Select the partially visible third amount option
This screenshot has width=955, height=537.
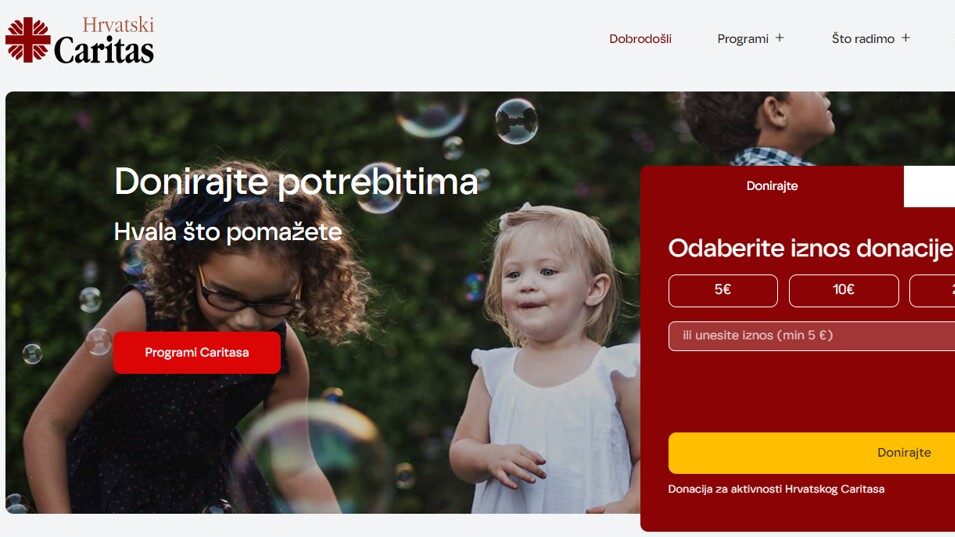coord(932,290)
